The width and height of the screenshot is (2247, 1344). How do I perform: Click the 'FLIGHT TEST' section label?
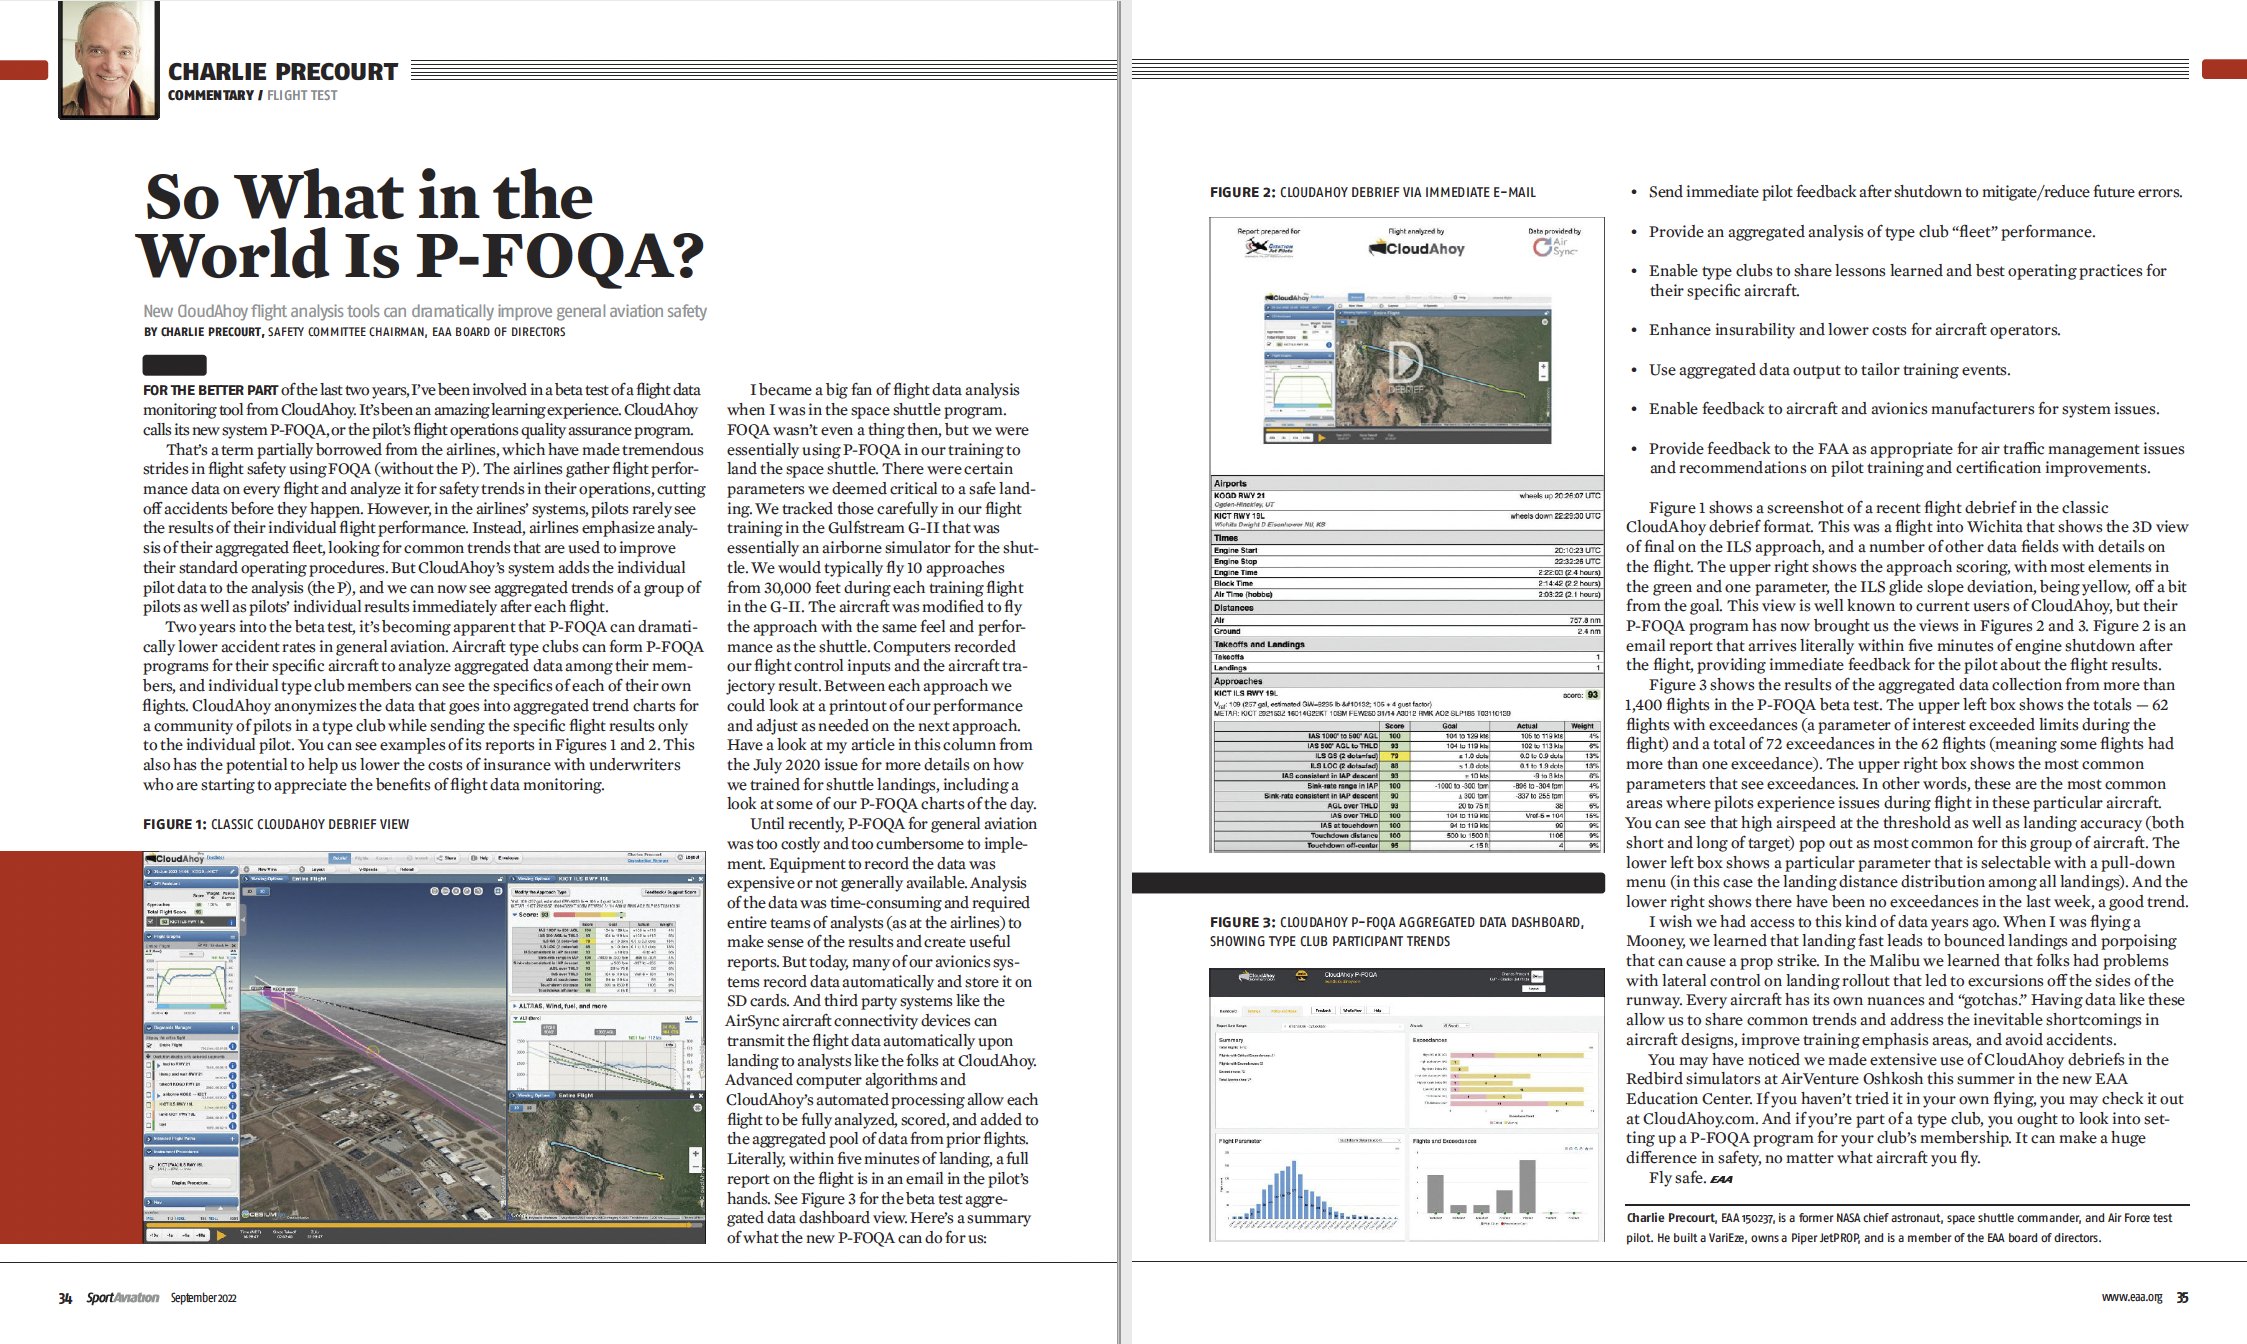[302, 95]
